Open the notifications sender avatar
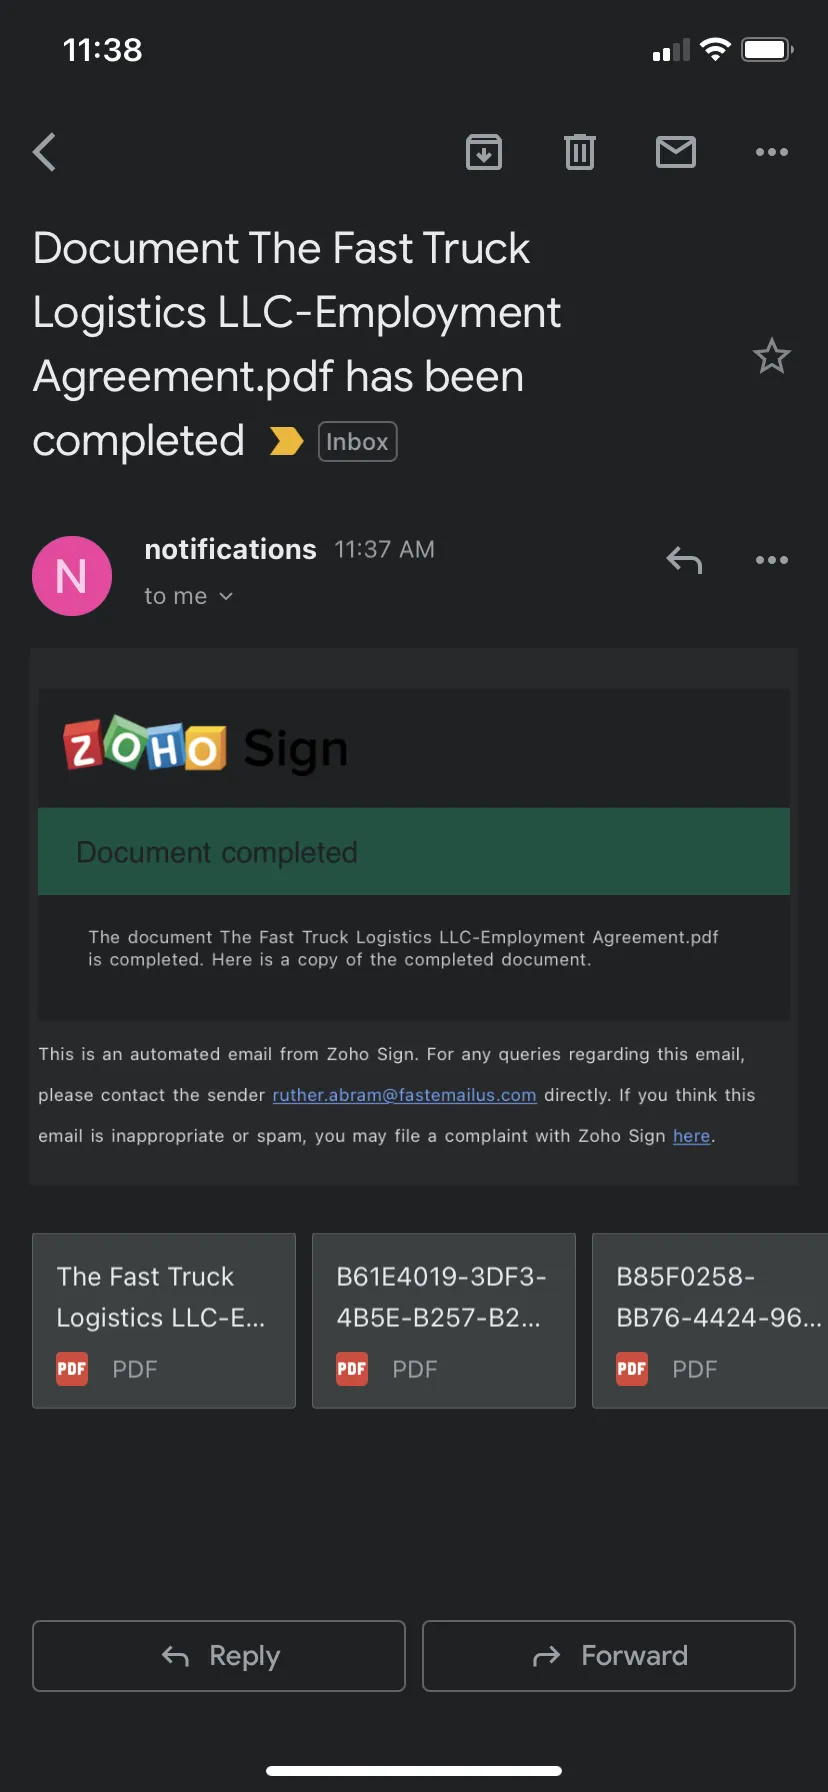828x1792 pixels. tap(72, 576)
